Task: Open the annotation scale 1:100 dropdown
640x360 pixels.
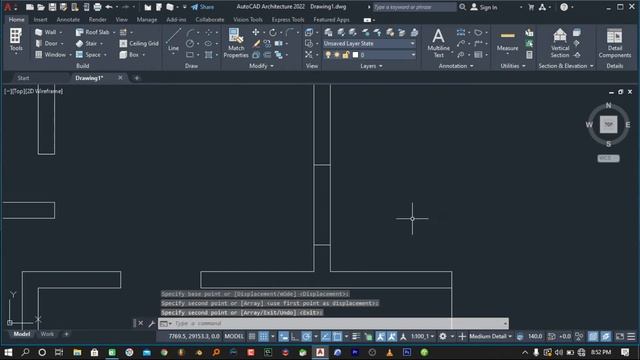Action: tap(422, 336)
